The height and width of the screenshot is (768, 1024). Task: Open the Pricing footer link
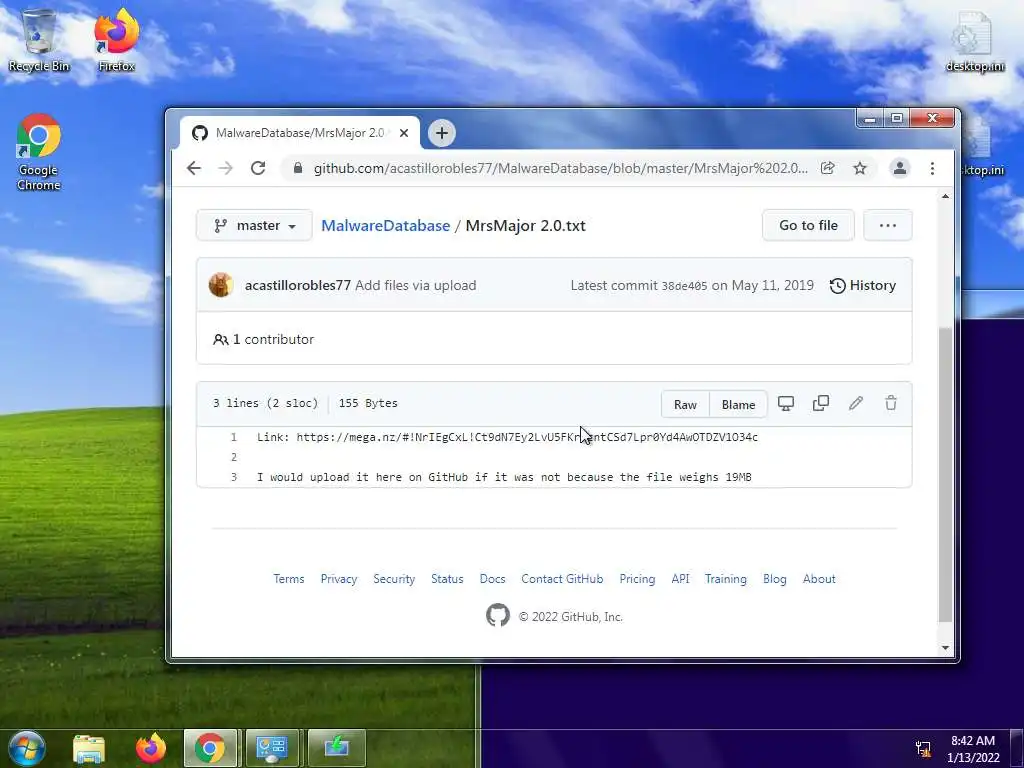point(637,579)
